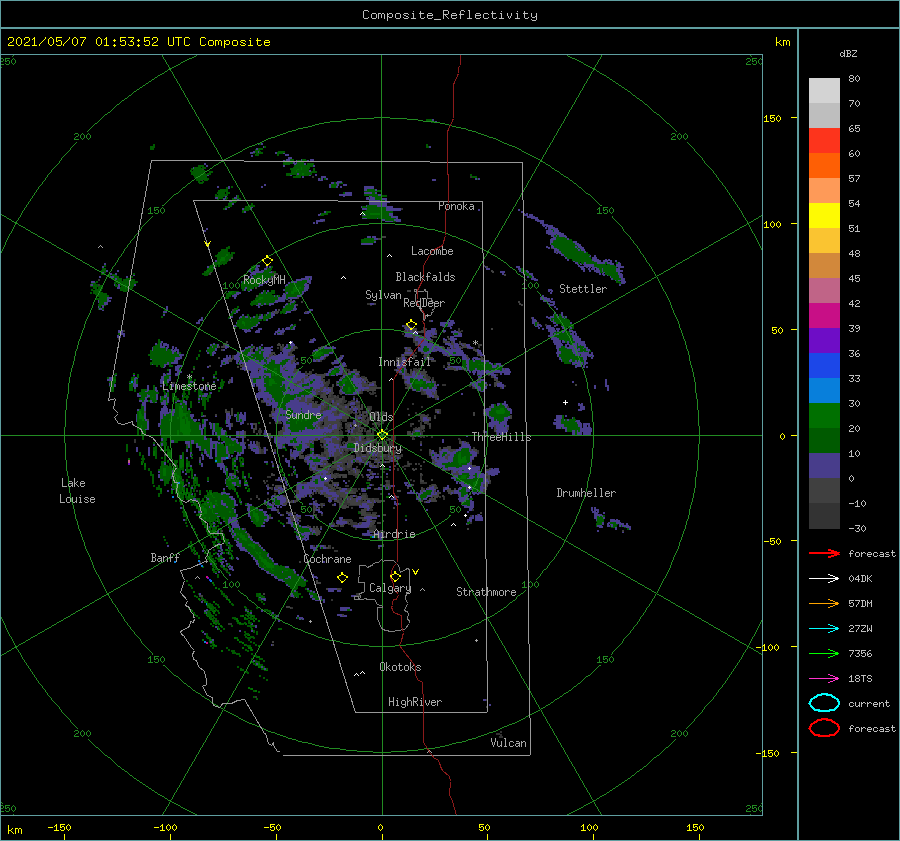The image size is (900, 841).
Task: Click the Drumheller city label
Action: 586,493
